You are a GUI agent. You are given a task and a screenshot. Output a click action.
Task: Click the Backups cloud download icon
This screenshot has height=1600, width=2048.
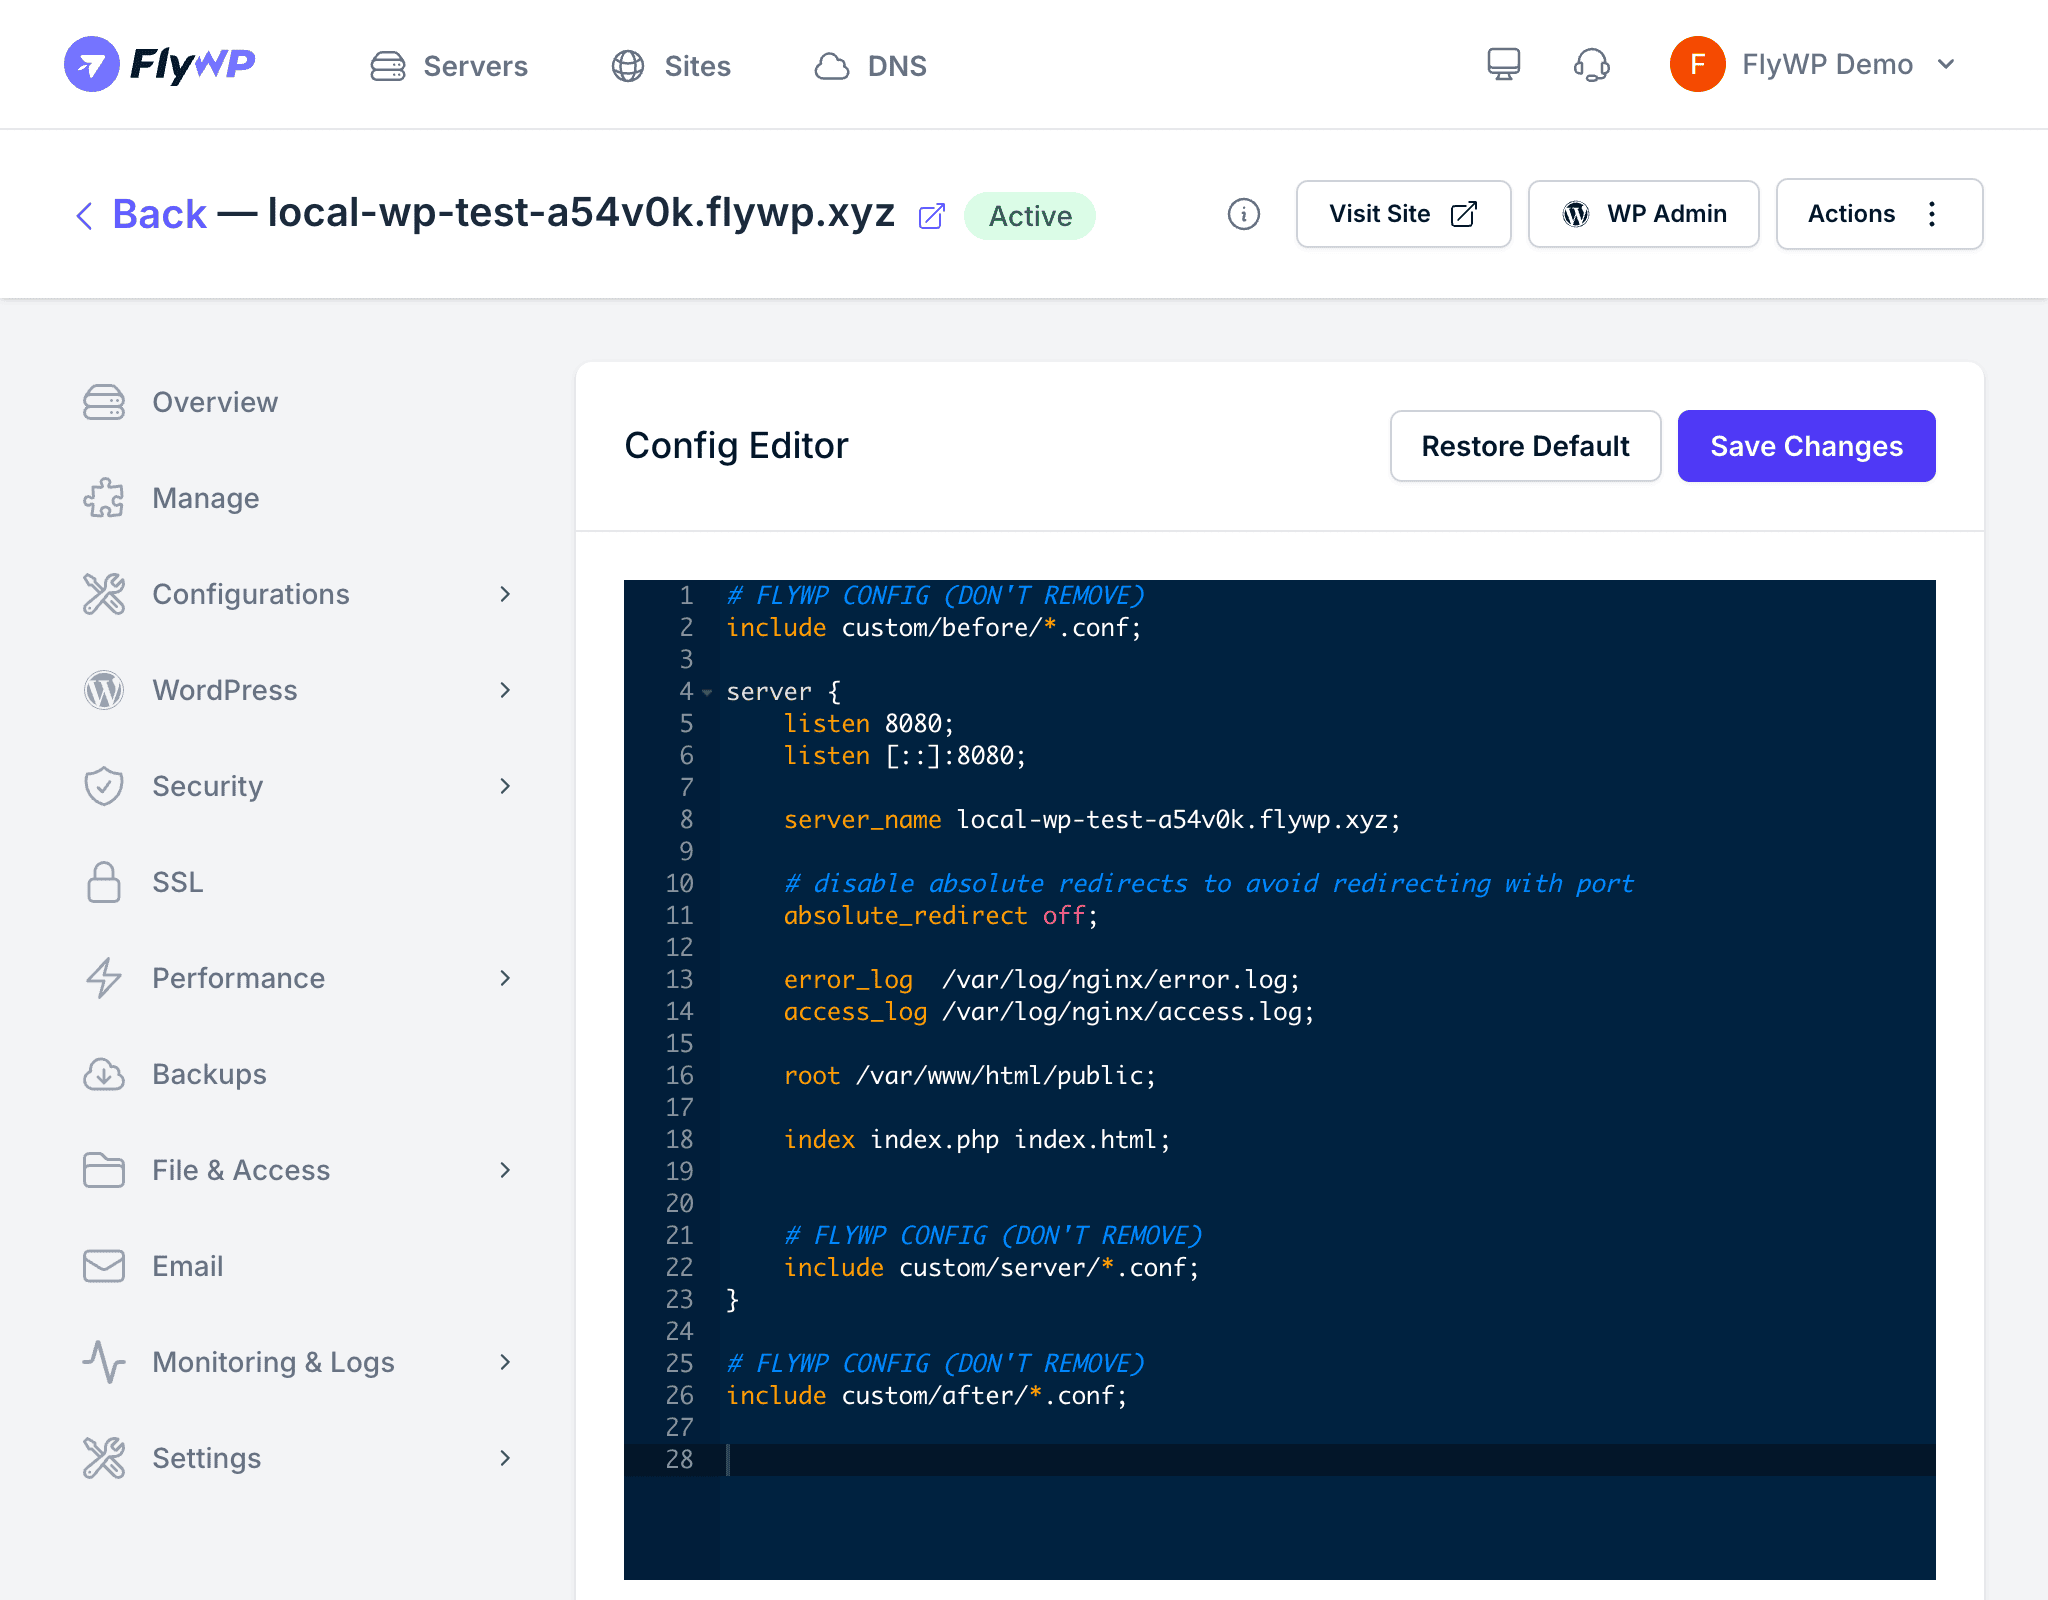pos(104,1074)
